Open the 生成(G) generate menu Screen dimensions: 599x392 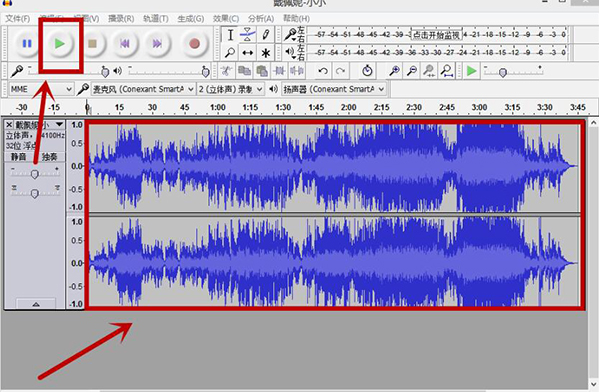tap(190, 18)
